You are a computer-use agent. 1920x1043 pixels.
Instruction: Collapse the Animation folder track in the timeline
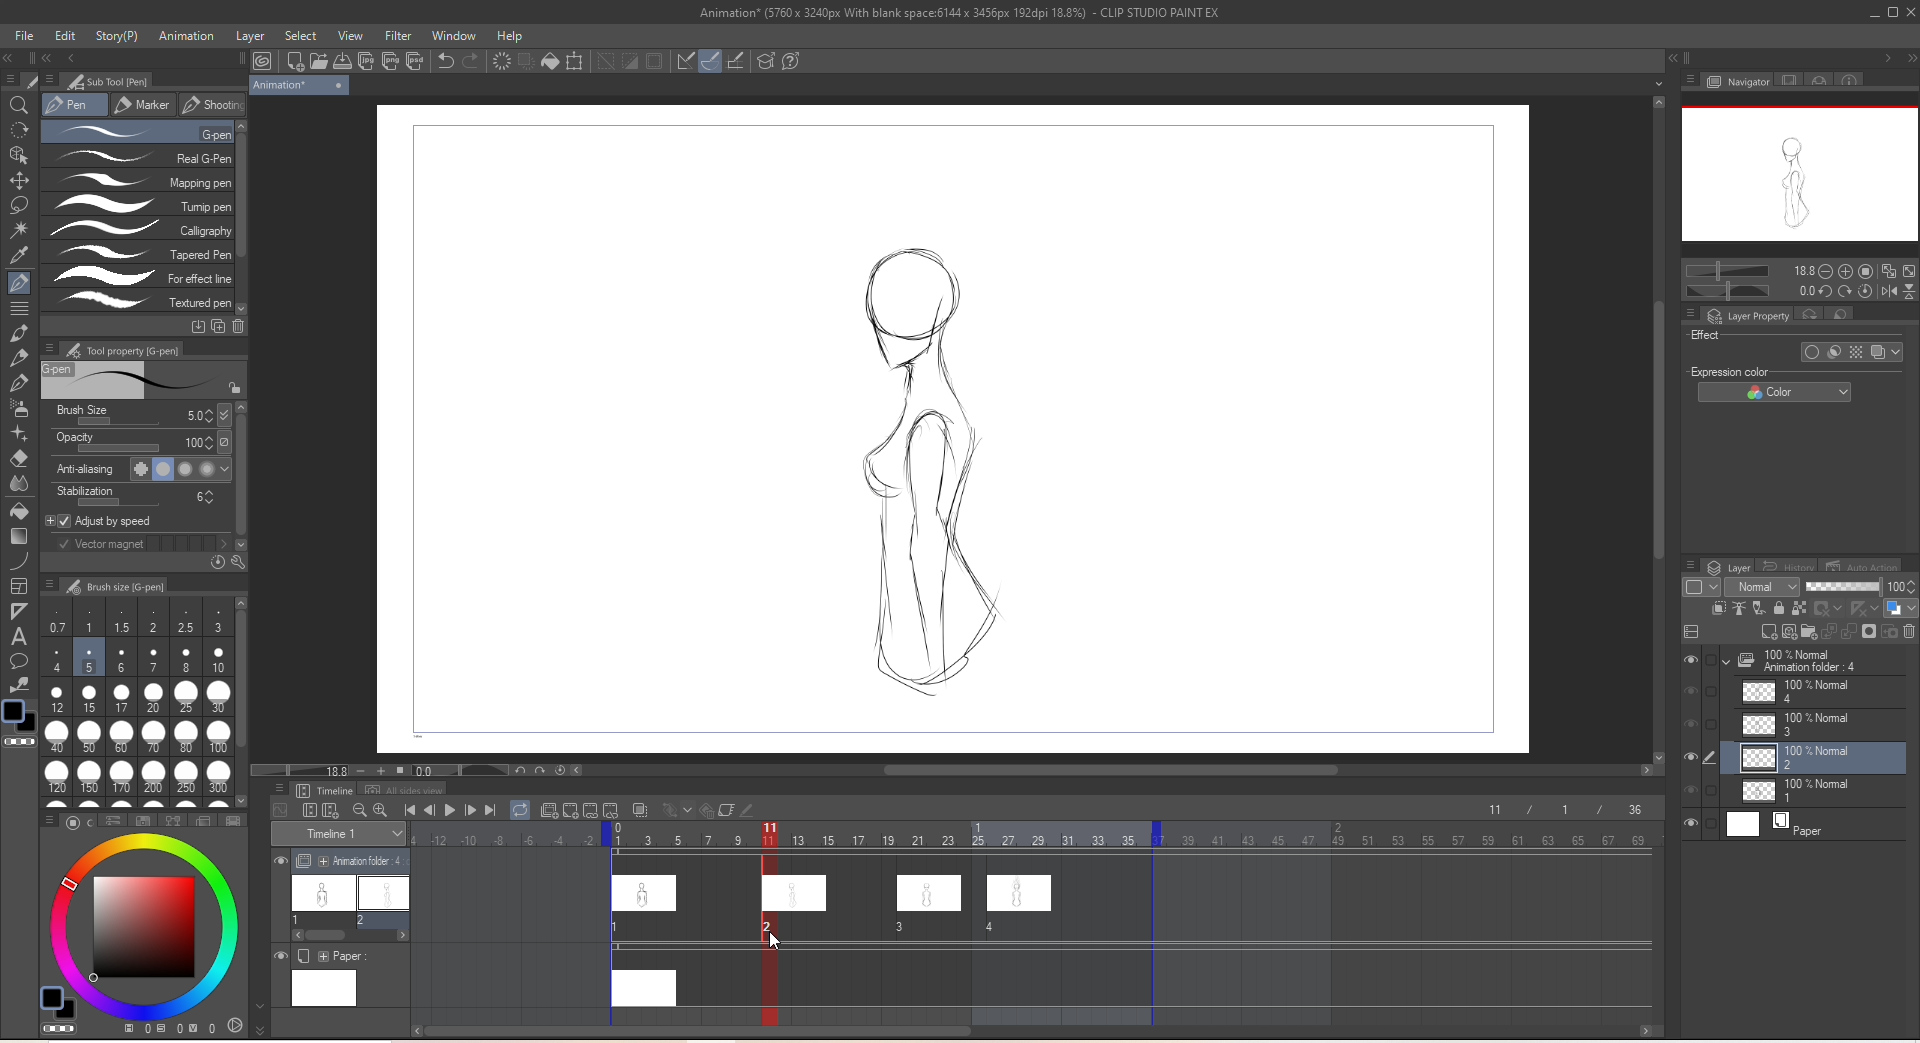(322, 861)
